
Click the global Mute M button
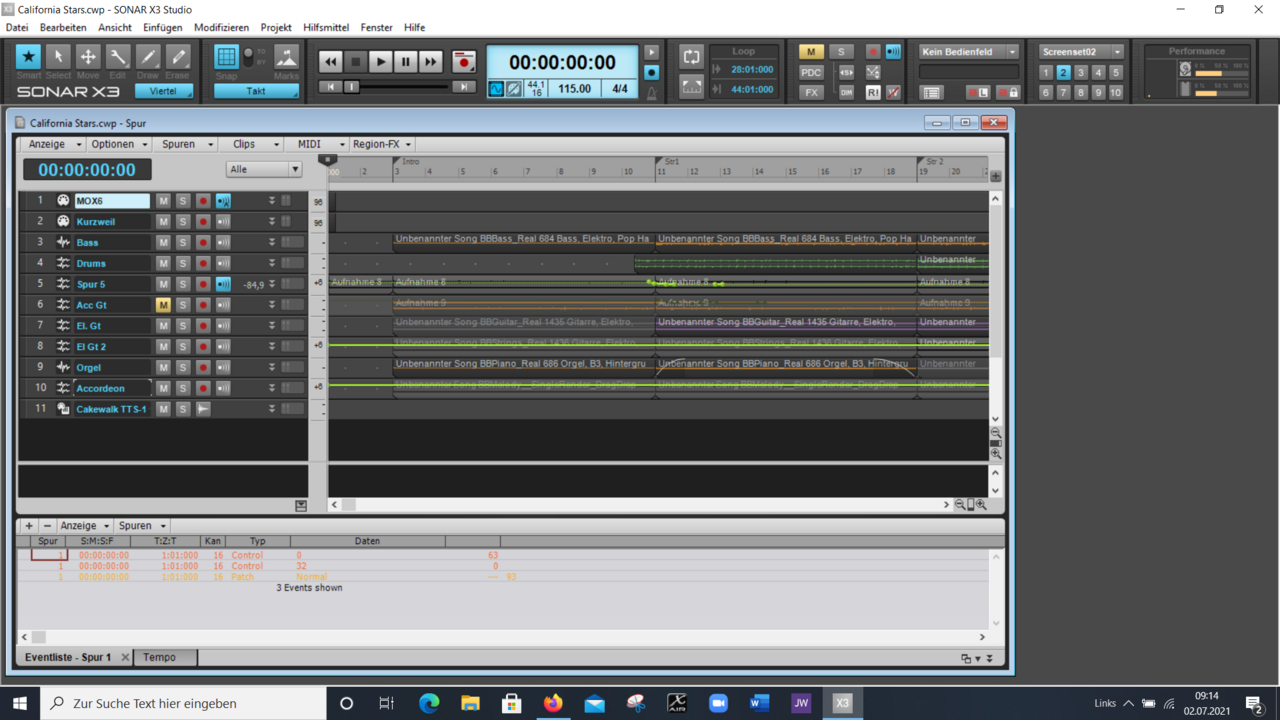(x=811, y=52)
